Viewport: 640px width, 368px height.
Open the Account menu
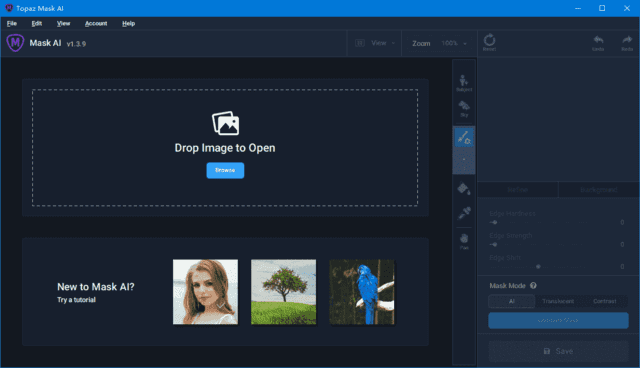pyautogui.click(x=96, y=24)
